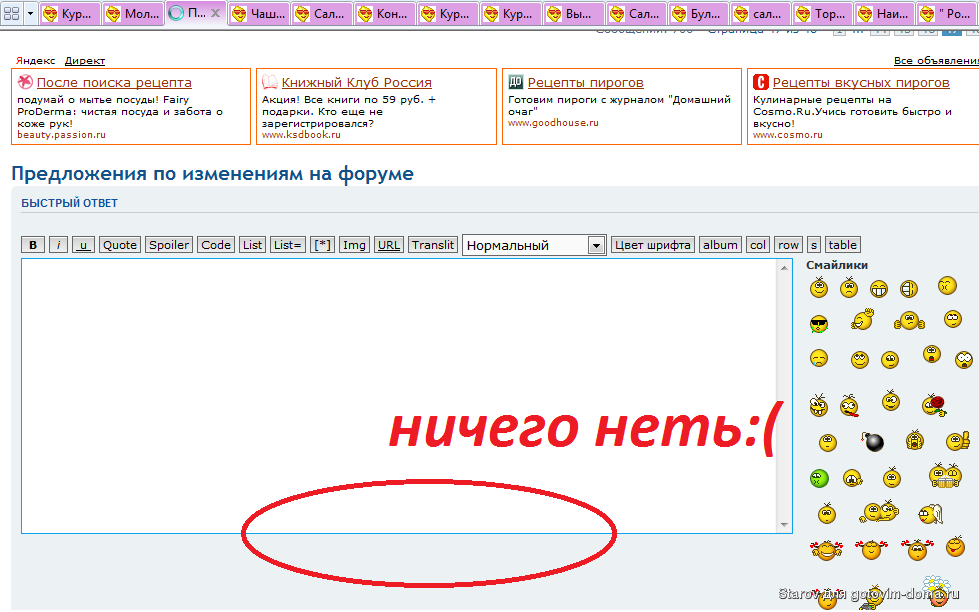Insert the angel-winged smiley
The height and width of the screenshot is (612, 979).
(x=930, y=514)
